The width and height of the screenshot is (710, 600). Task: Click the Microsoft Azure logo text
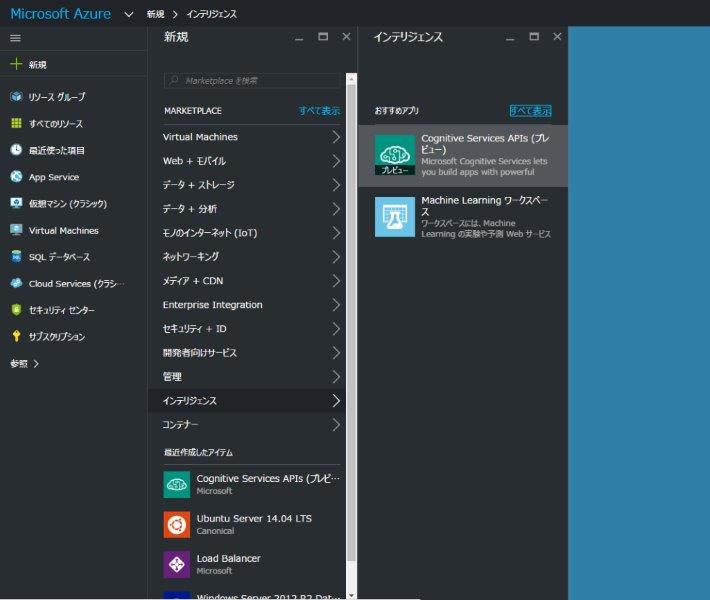pos(61,14)
